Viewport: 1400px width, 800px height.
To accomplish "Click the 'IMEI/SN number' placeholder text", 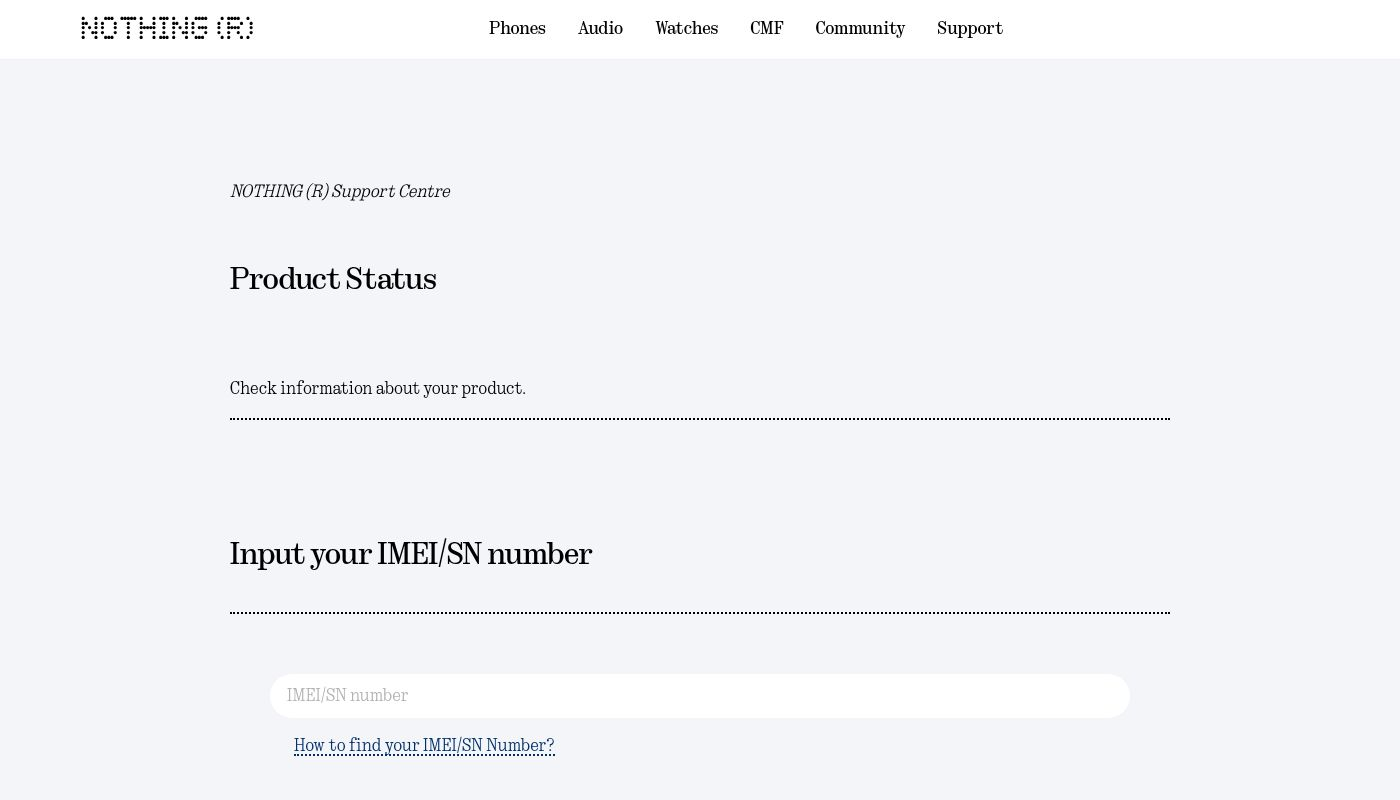I will pos(348,696).
